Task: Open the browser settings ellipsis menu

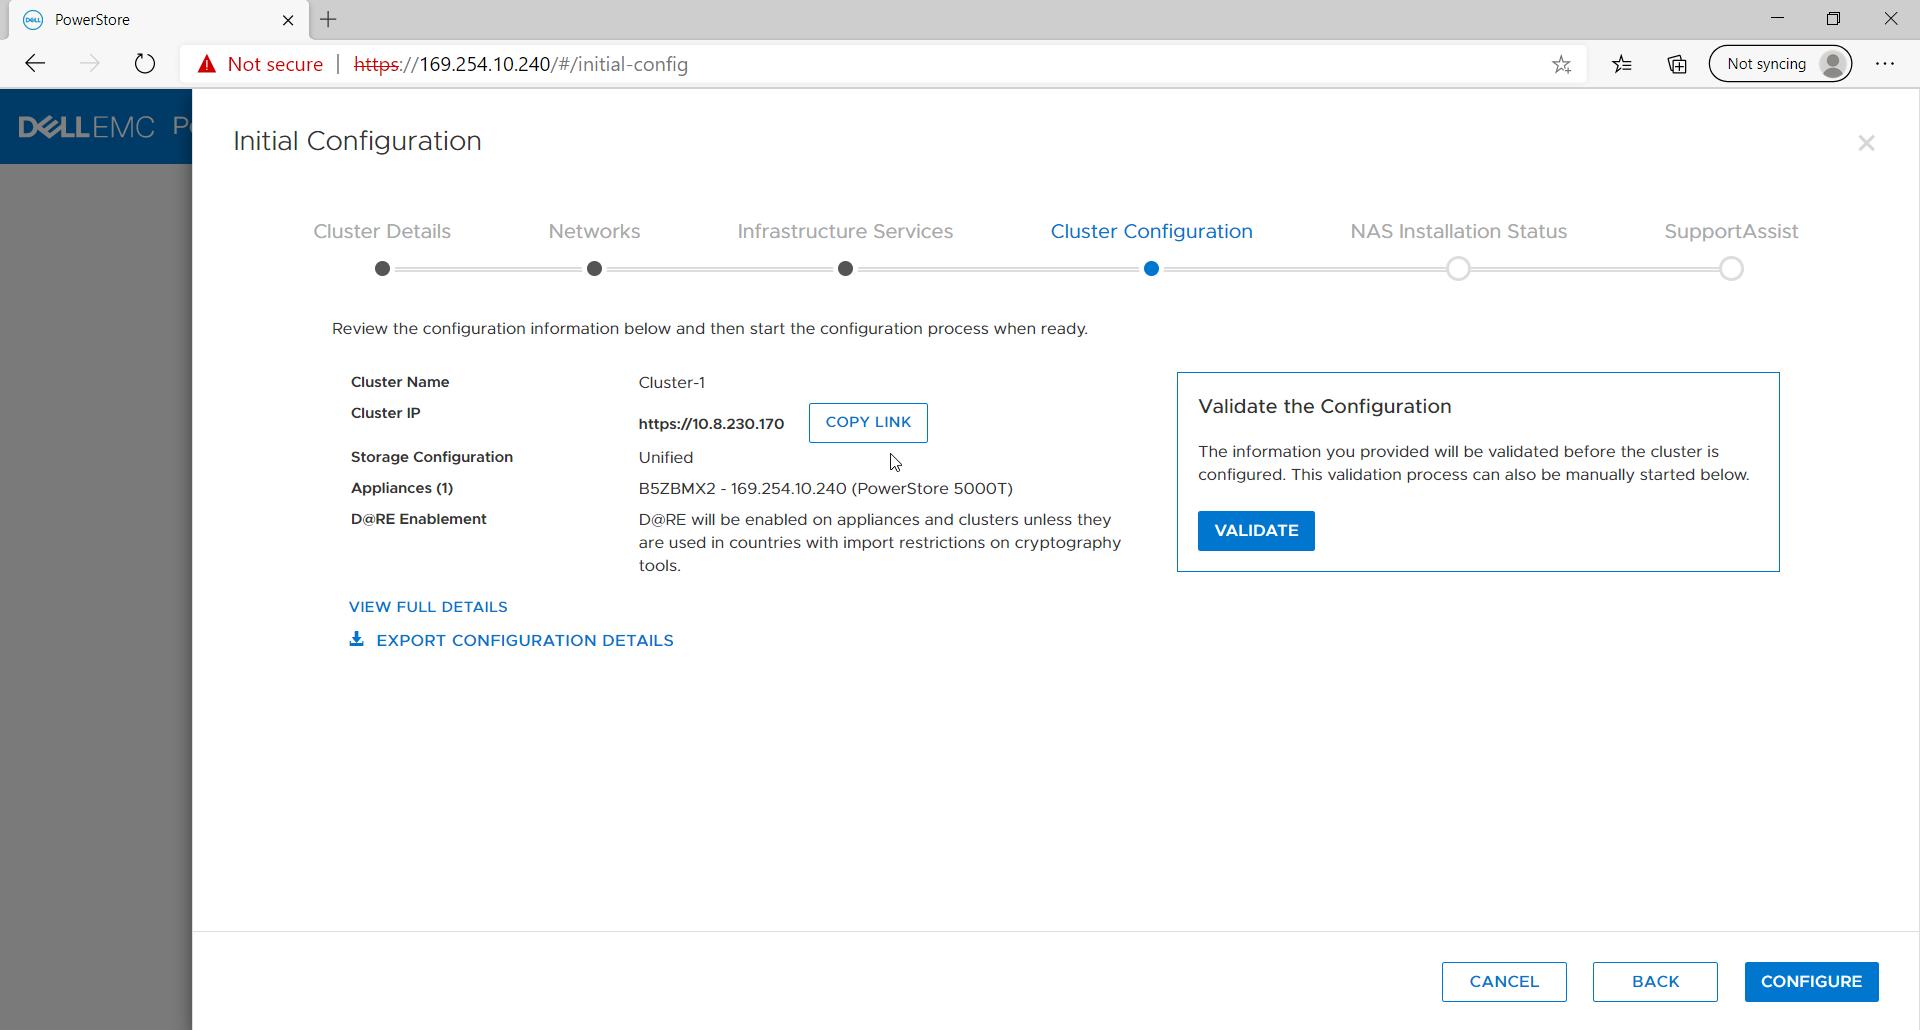Action: pyautogui.click(x=1887, y=63)
